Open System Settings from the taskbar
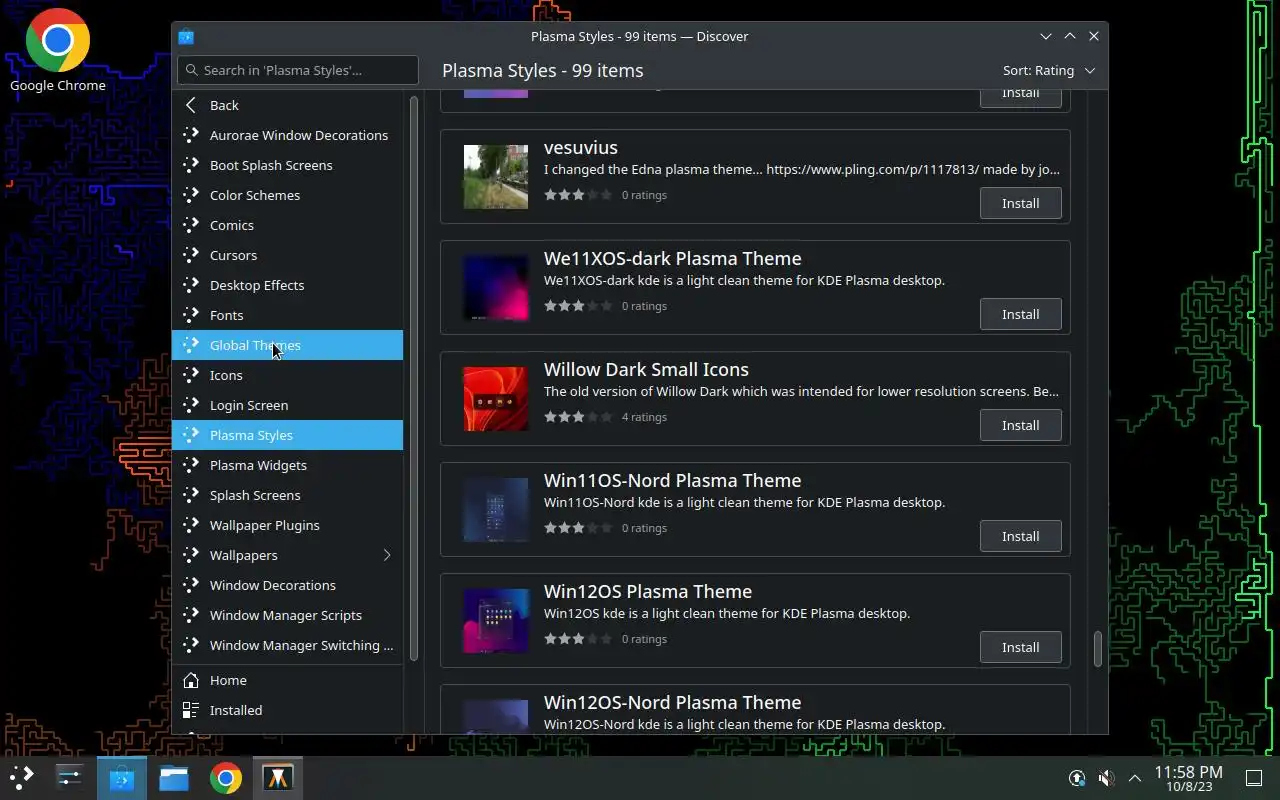Image resolution: width=1280 pixels, height=800 pixels. pos(69,777)
